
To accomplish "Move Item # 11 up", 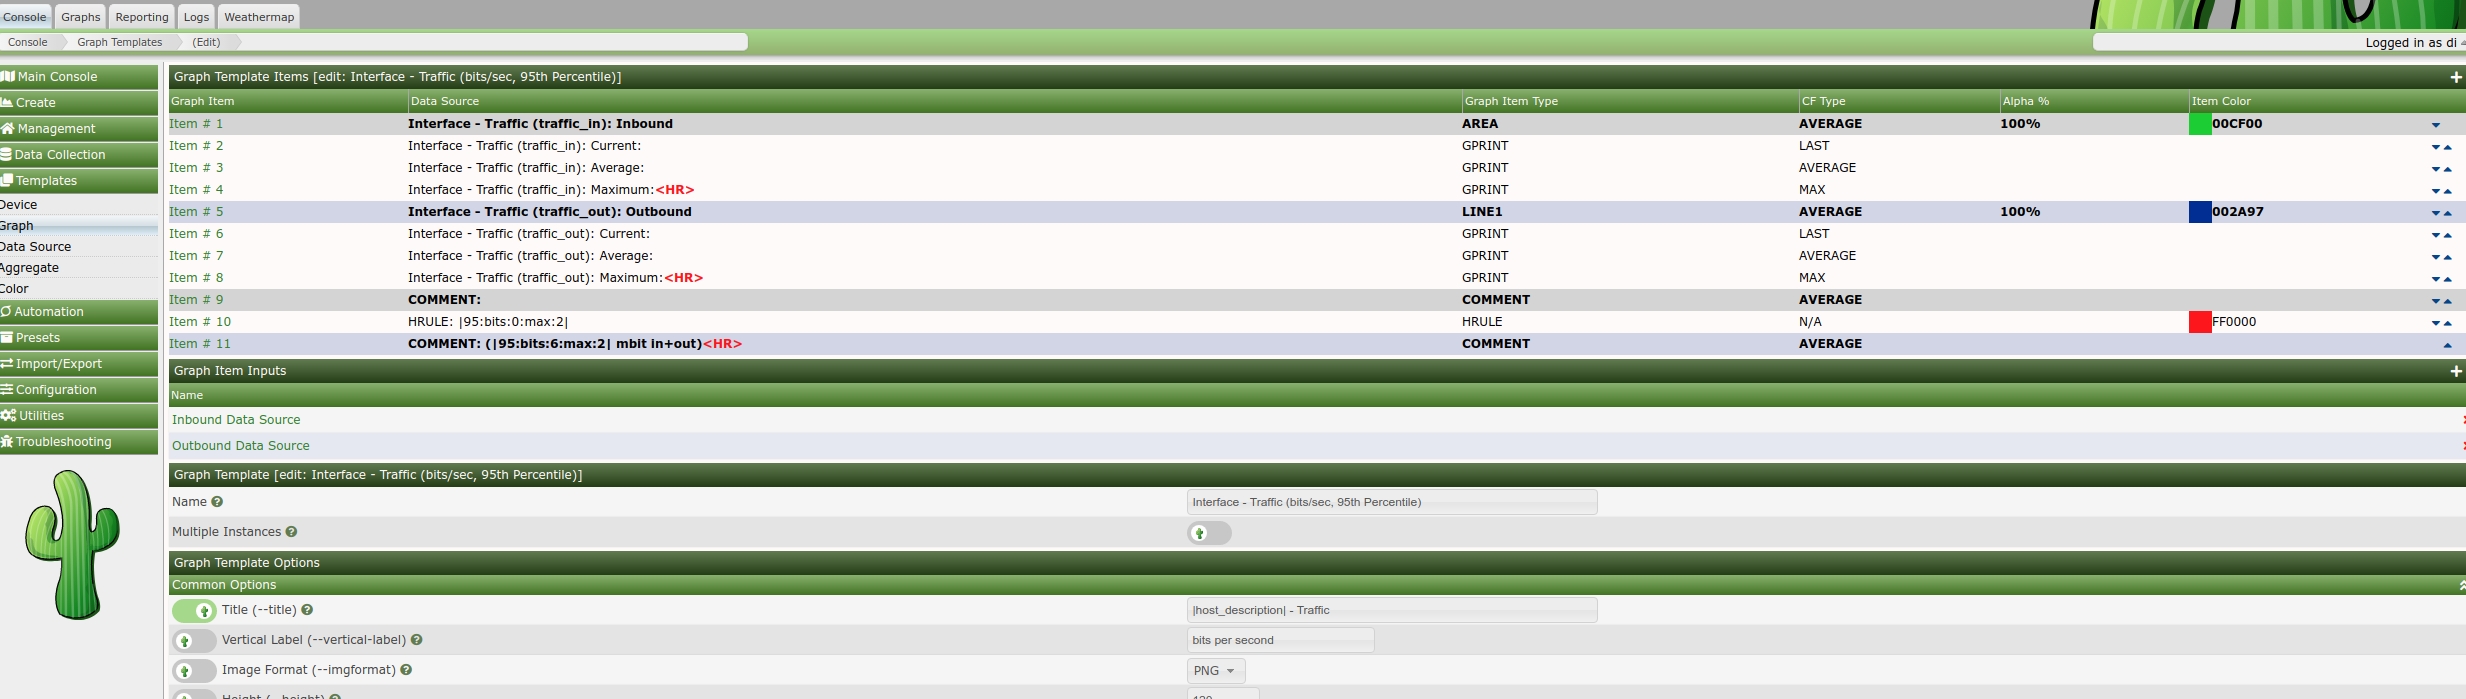I will point(2447,345).
